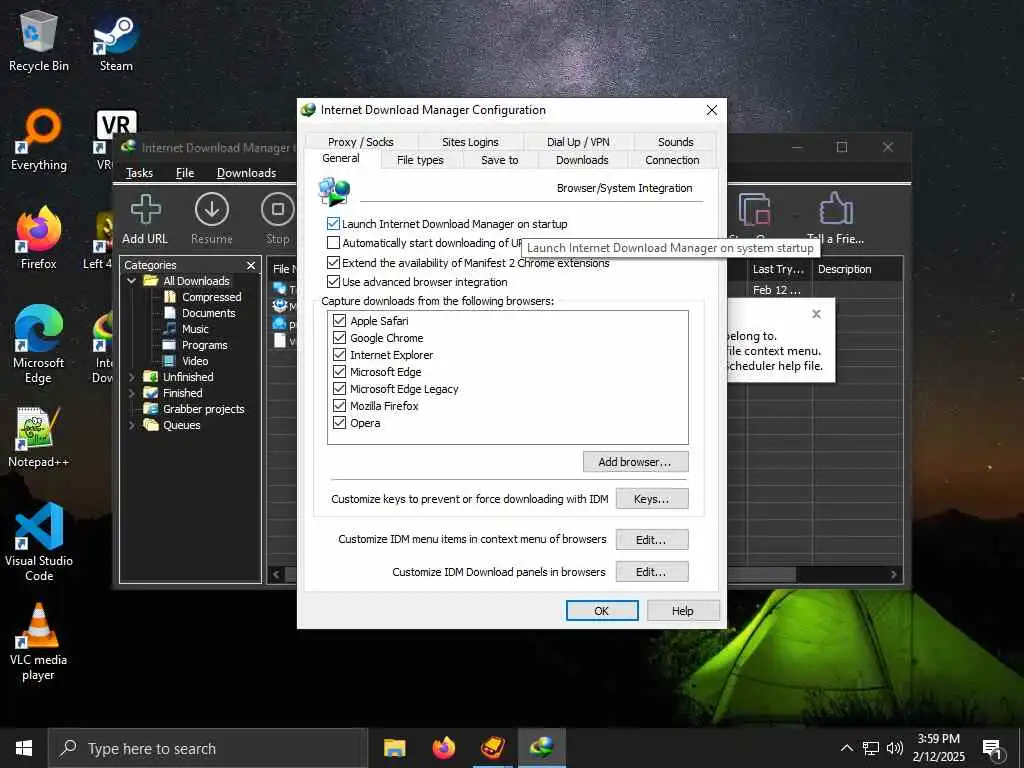
Task: Click Edit for IDM Download panels
Action: 652,572
